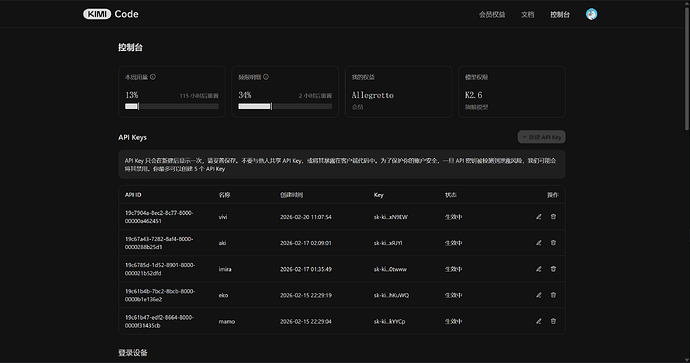Click the name cell 'mamo'

coord(227,321)
